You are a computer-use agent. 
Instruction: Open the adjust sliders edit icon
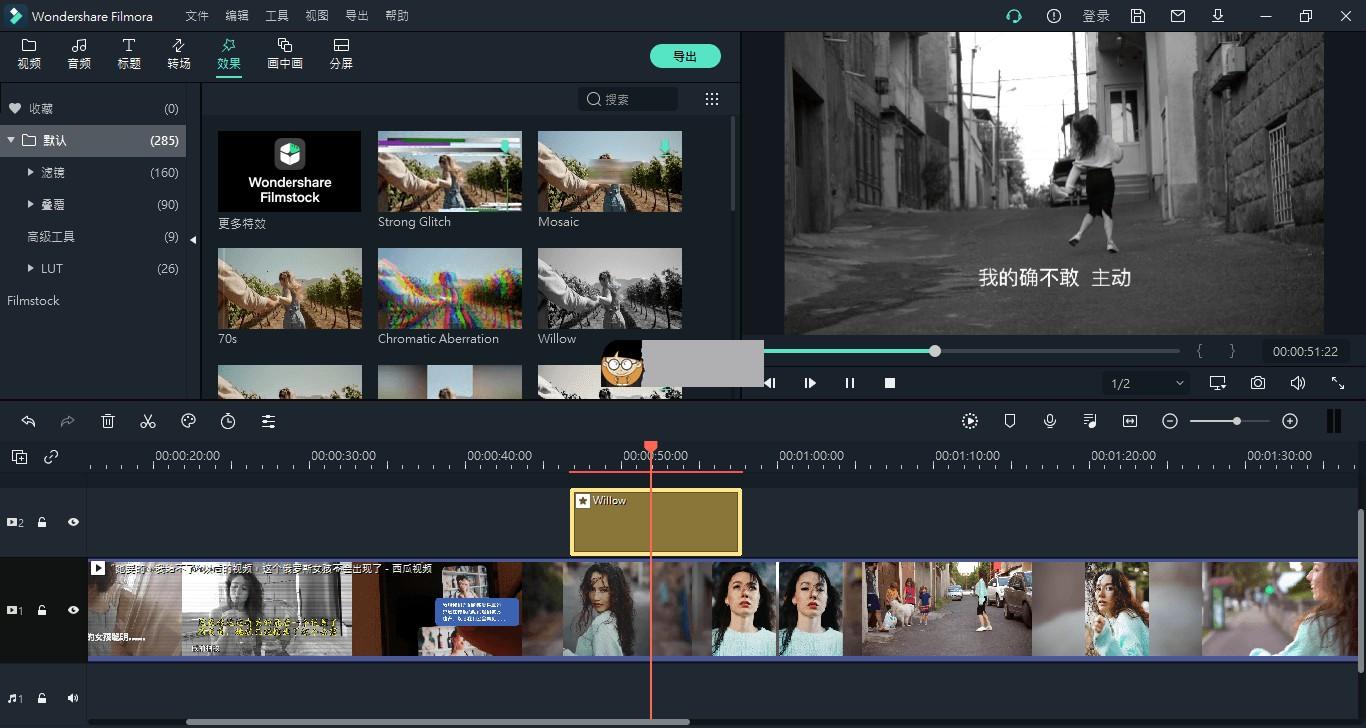[268, 422]
